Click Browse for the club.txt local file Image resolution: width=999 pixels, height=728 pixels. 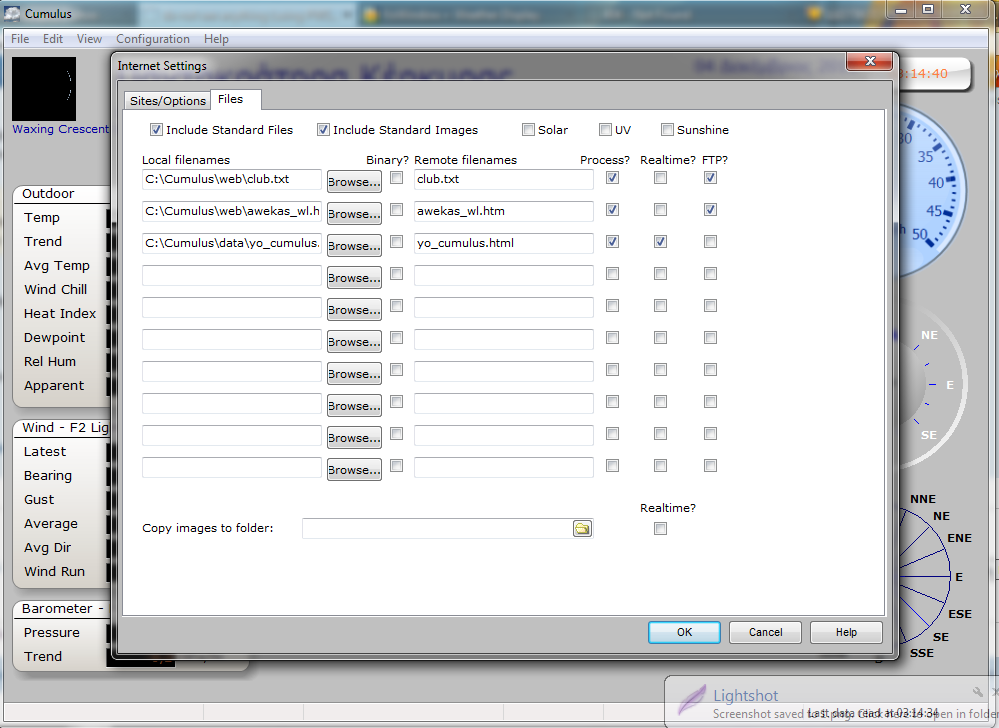point(354,182)
